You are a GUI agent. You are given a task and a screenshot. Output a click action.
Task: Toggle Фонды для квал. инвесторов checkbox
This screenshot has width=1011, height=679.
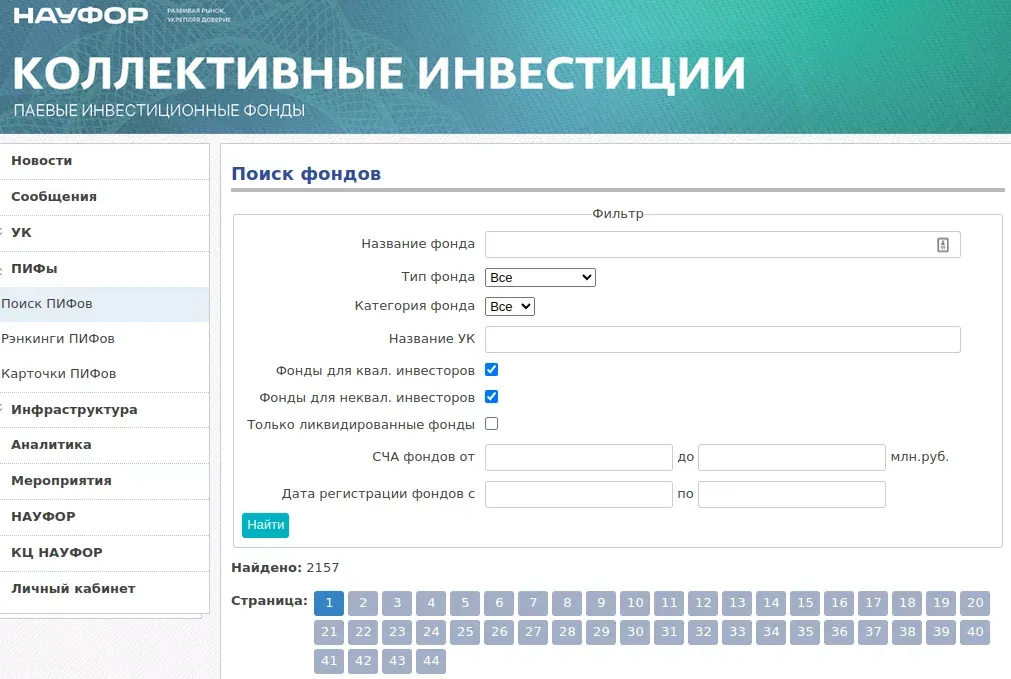491,369
